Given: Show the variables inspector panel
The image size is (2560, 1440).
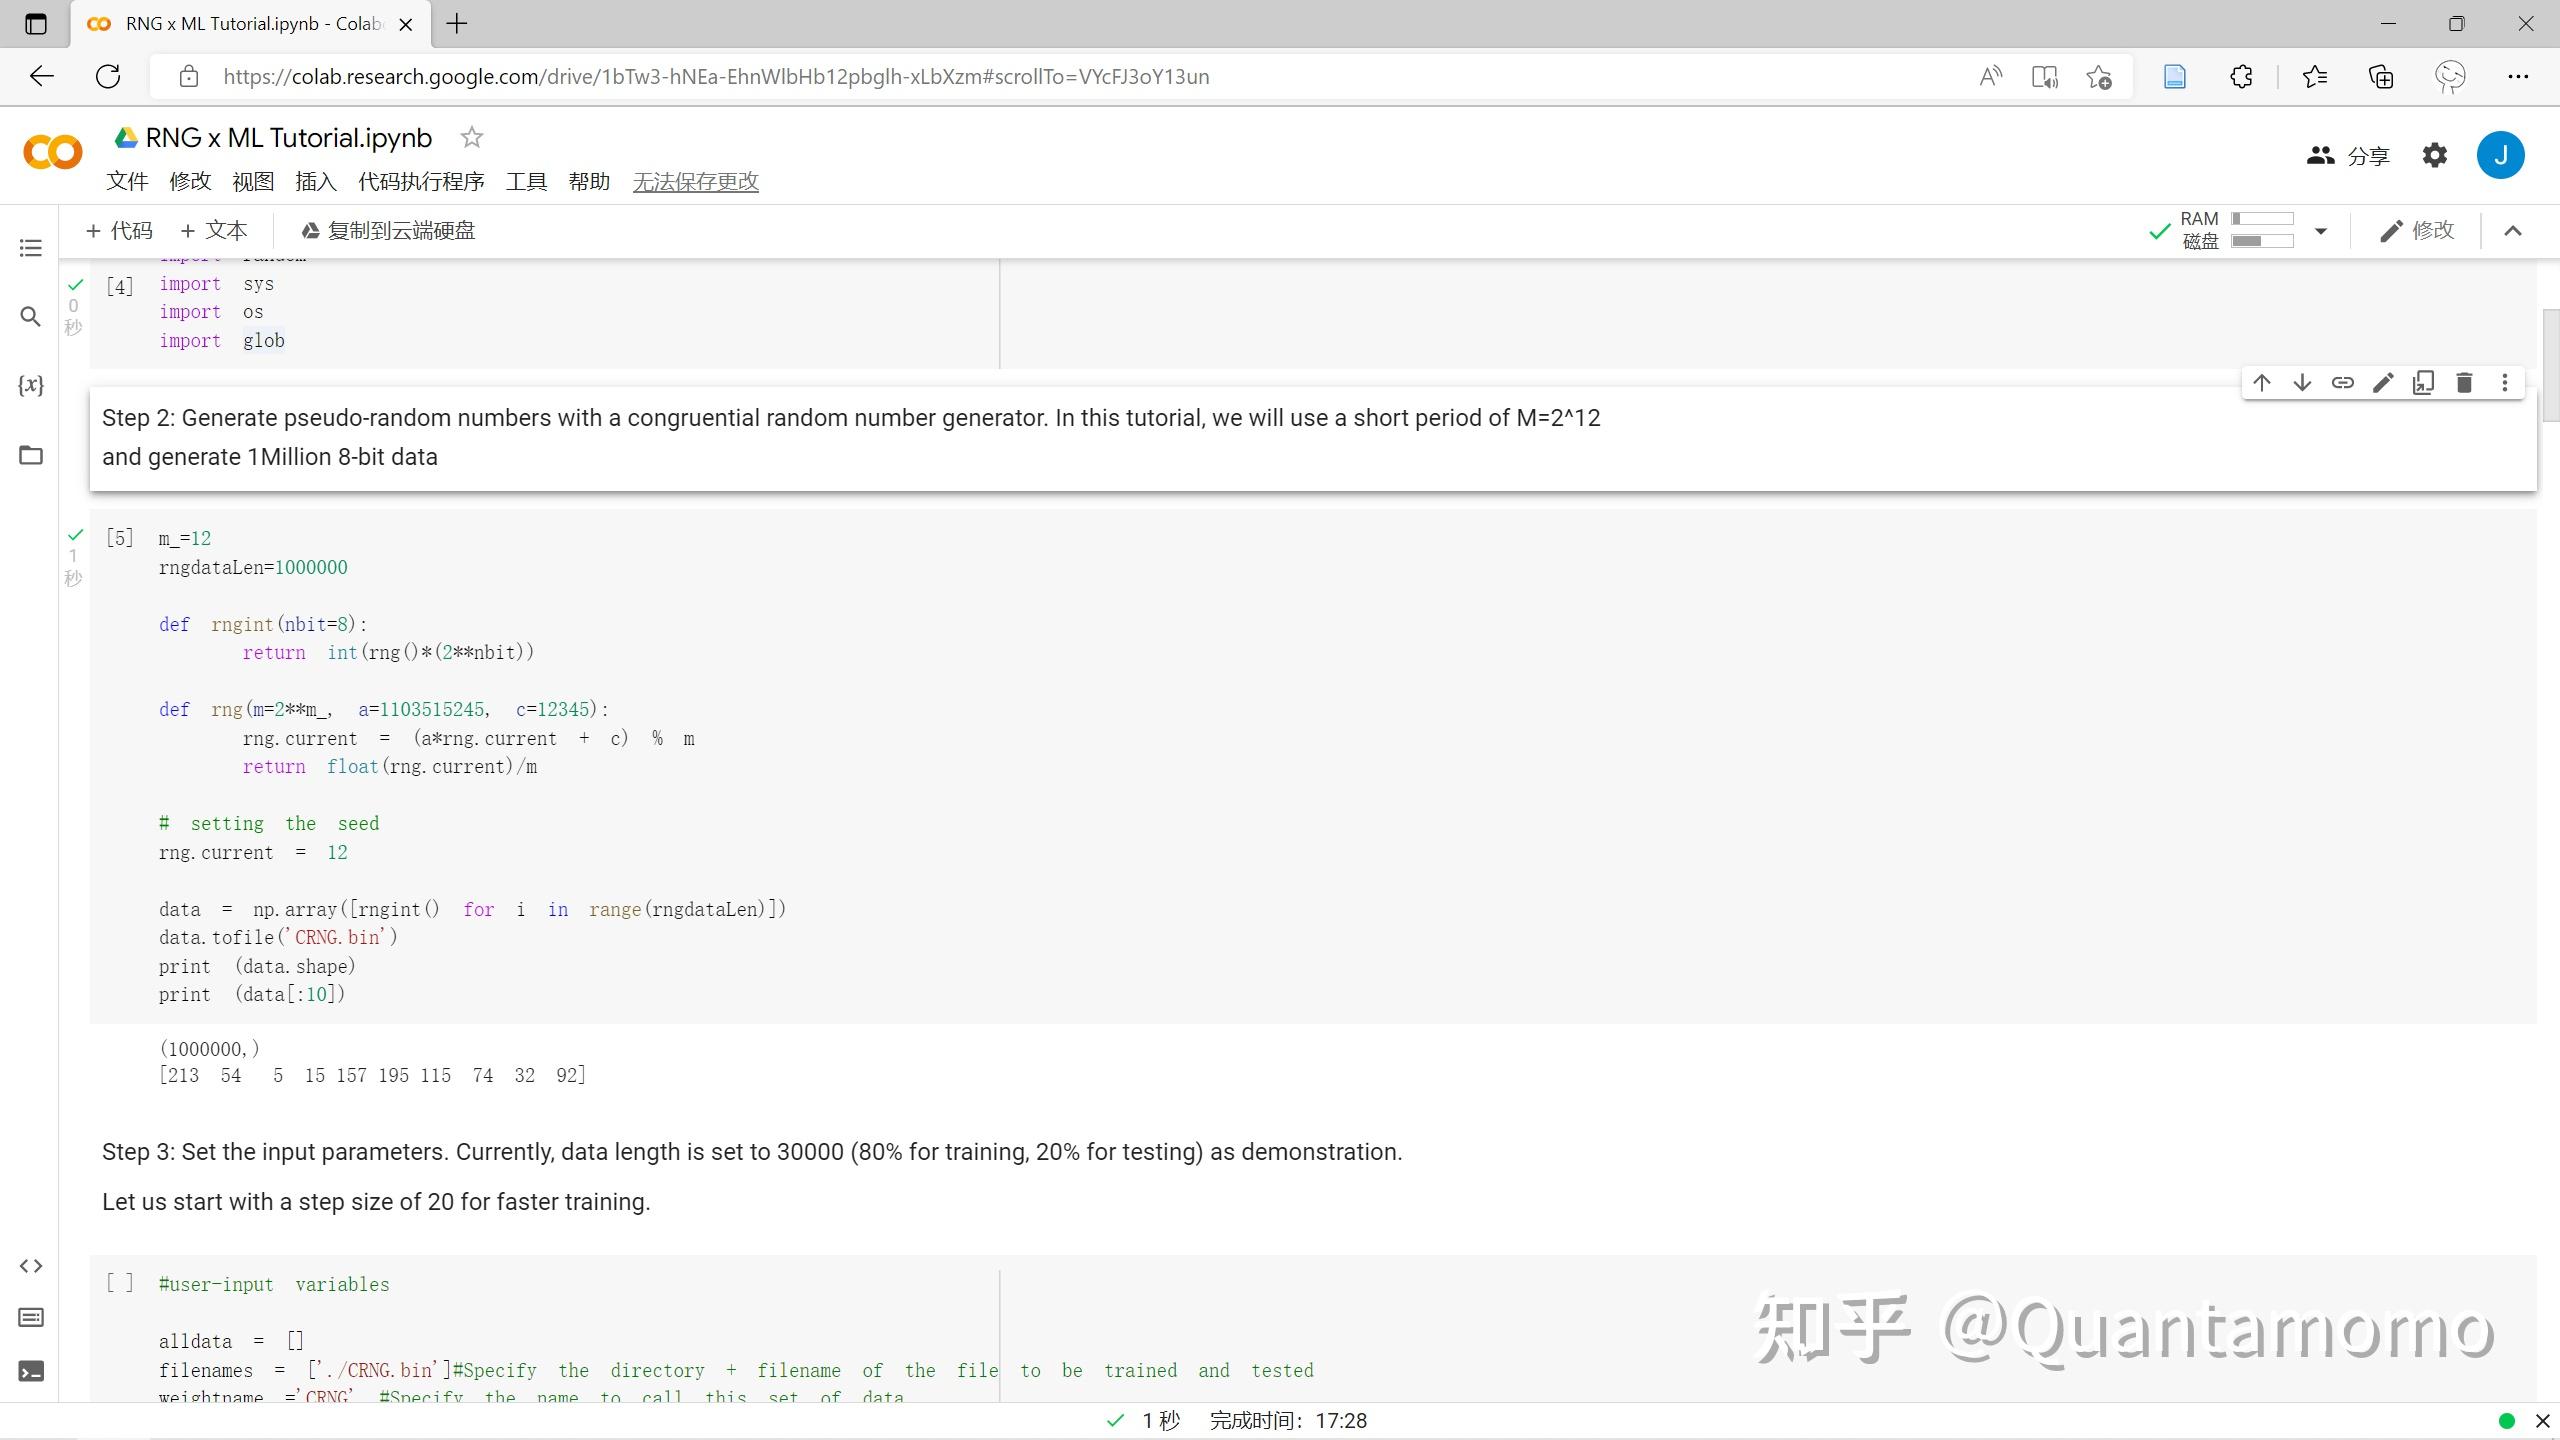Looking at the screenshot, I should 30,385.
